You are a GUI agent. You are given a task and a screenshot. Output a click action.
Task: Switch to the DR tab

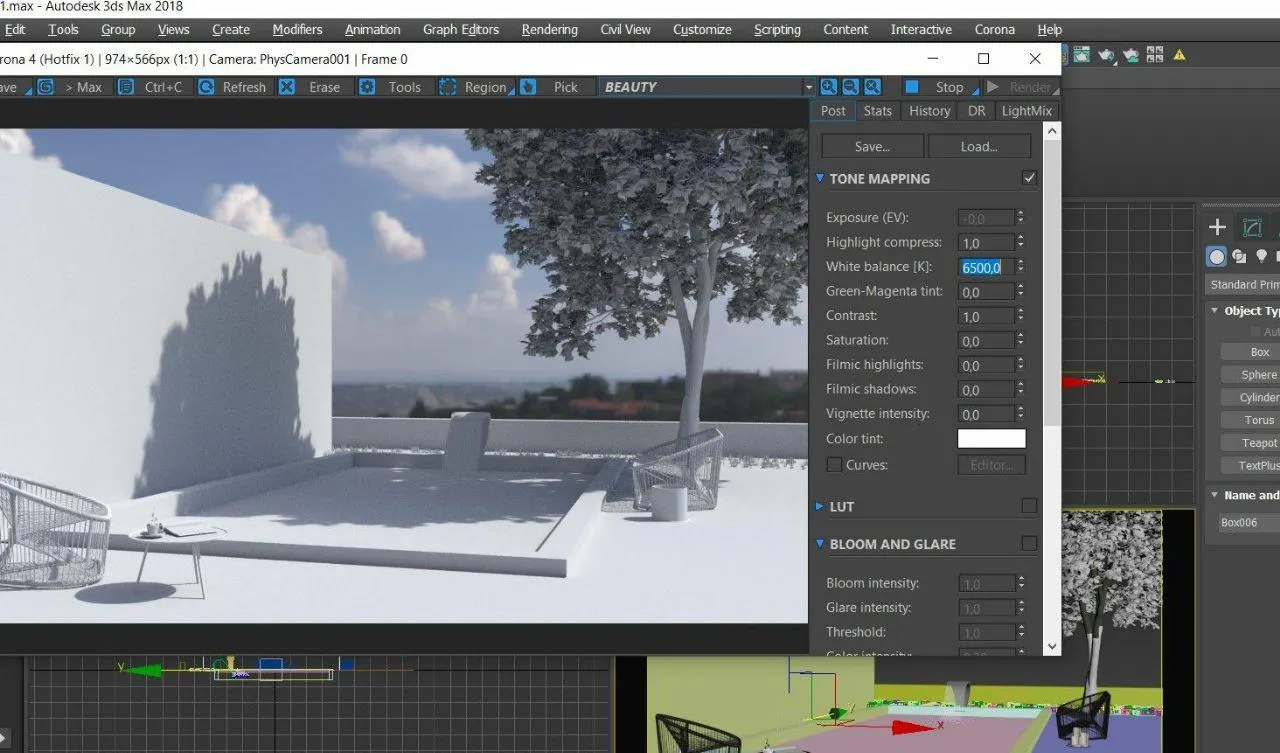point(976,111)
